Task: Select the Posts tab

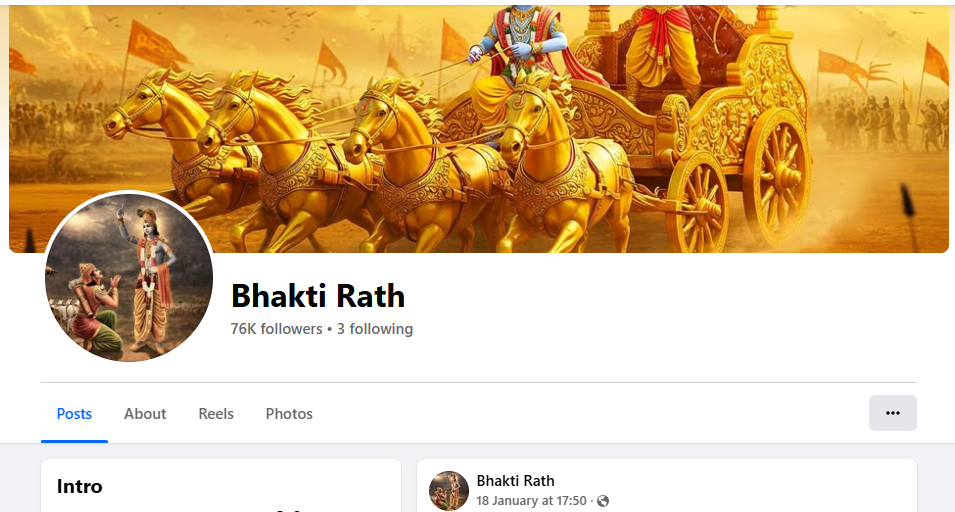Action: pos(74,414)
